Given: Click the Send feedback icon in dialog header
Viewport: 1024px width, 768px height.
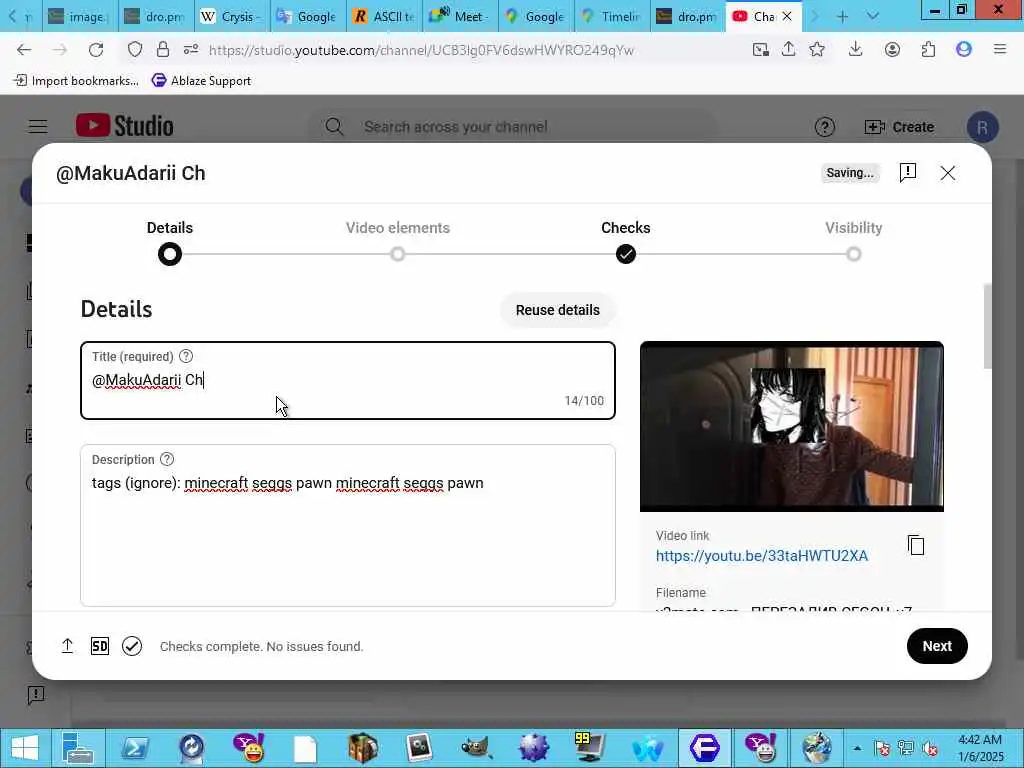Looking at the screenshot, I should pyautogui.click(x=908, y=172).
